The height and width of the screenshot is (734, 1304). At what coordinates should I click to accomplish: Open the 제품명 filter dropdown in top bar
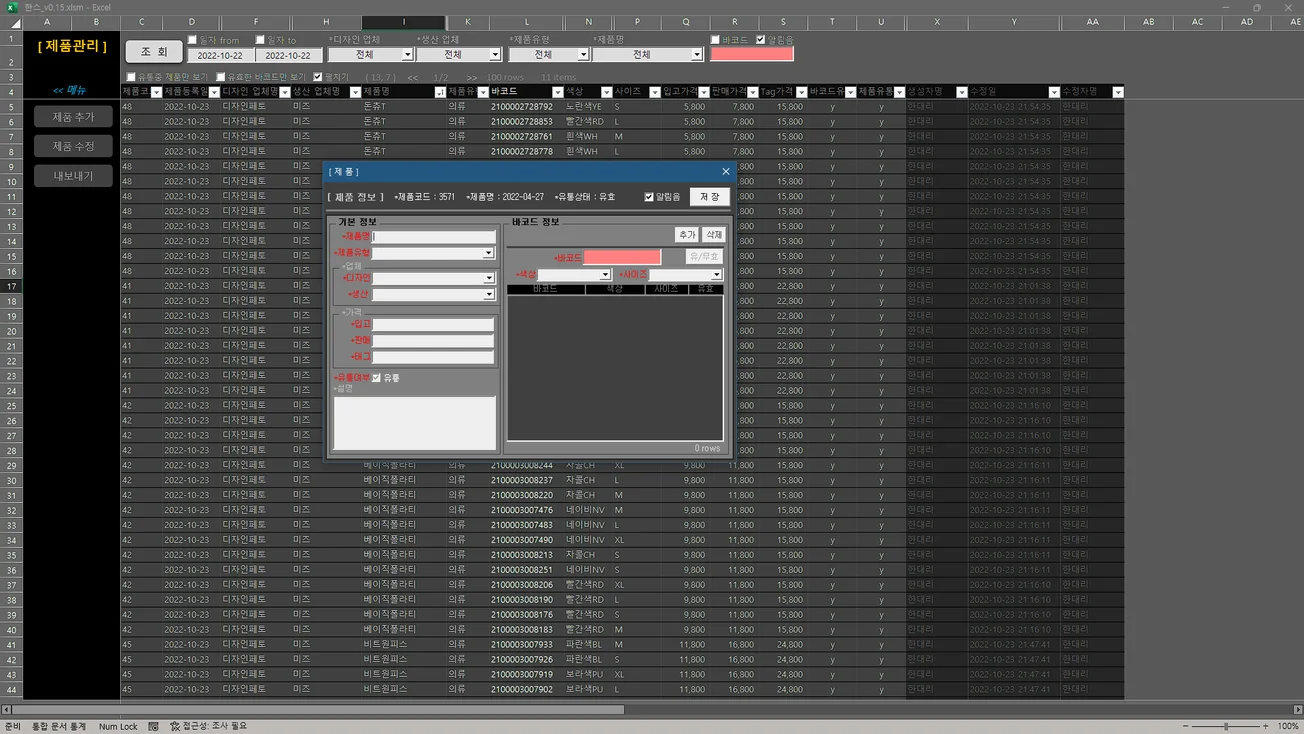click(x=697, y=55)
